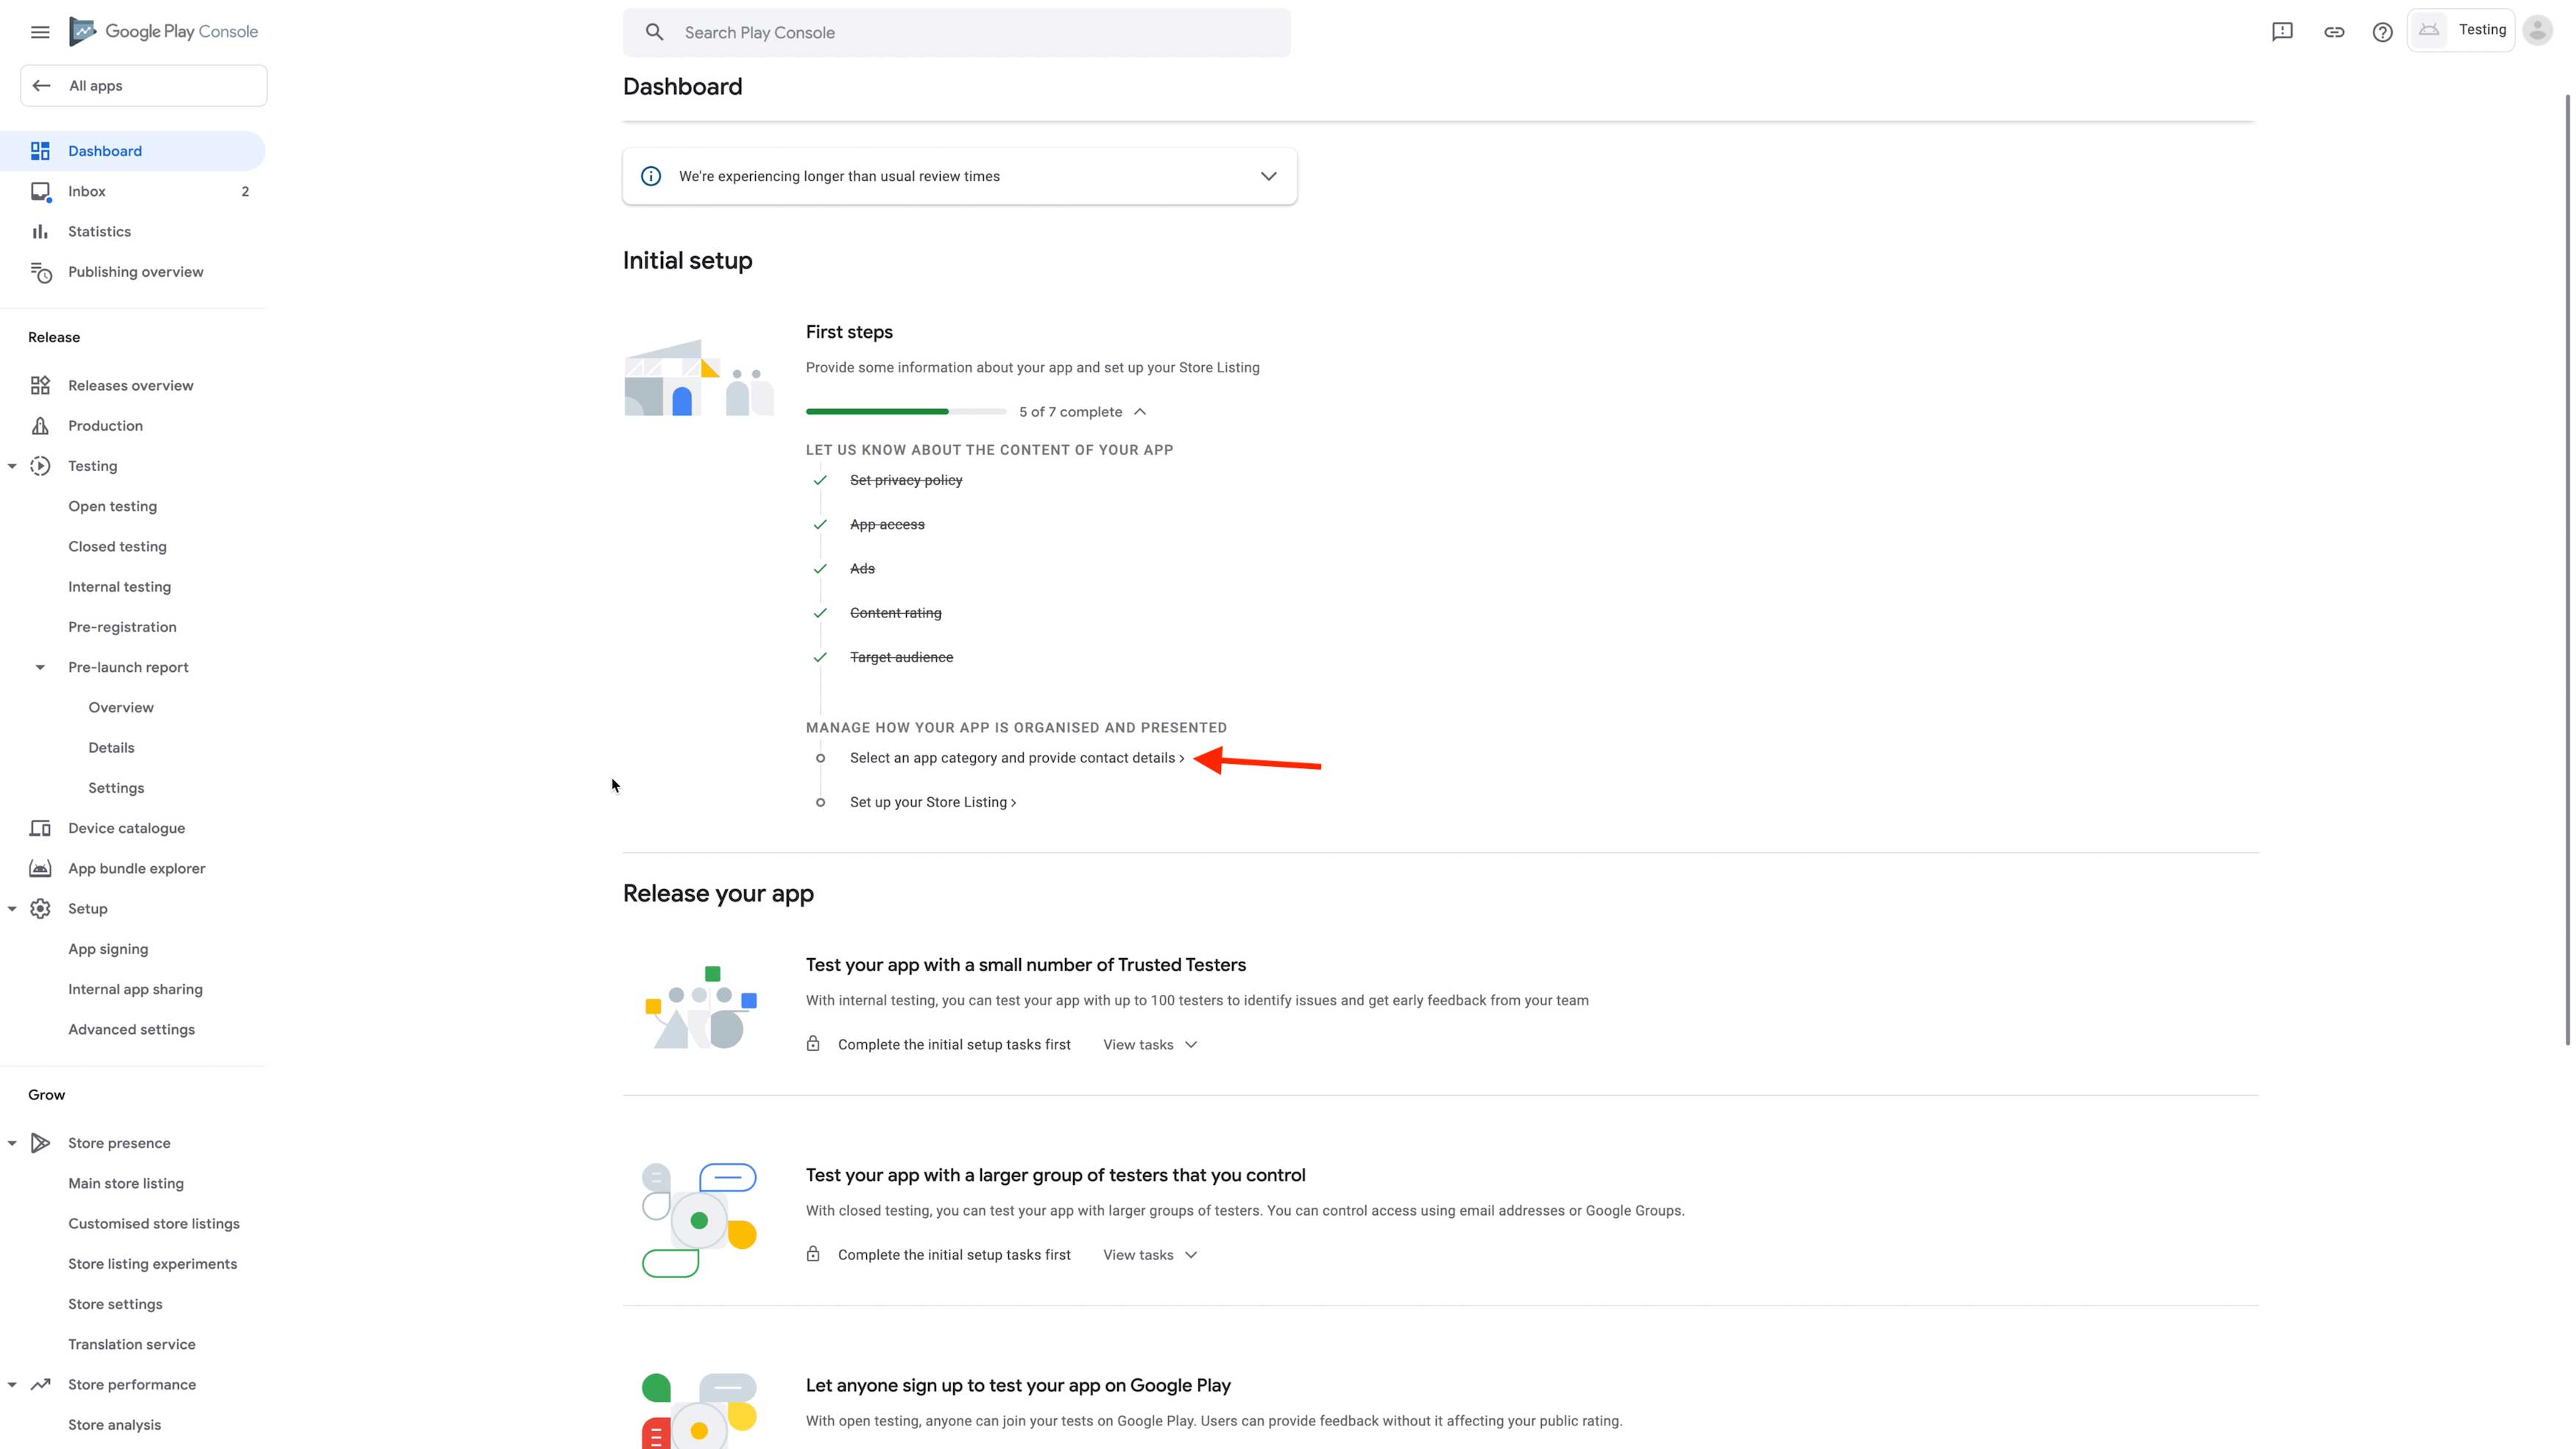
Task: Open Inbox in the sidebar
Action: click(x=87, y=191)
